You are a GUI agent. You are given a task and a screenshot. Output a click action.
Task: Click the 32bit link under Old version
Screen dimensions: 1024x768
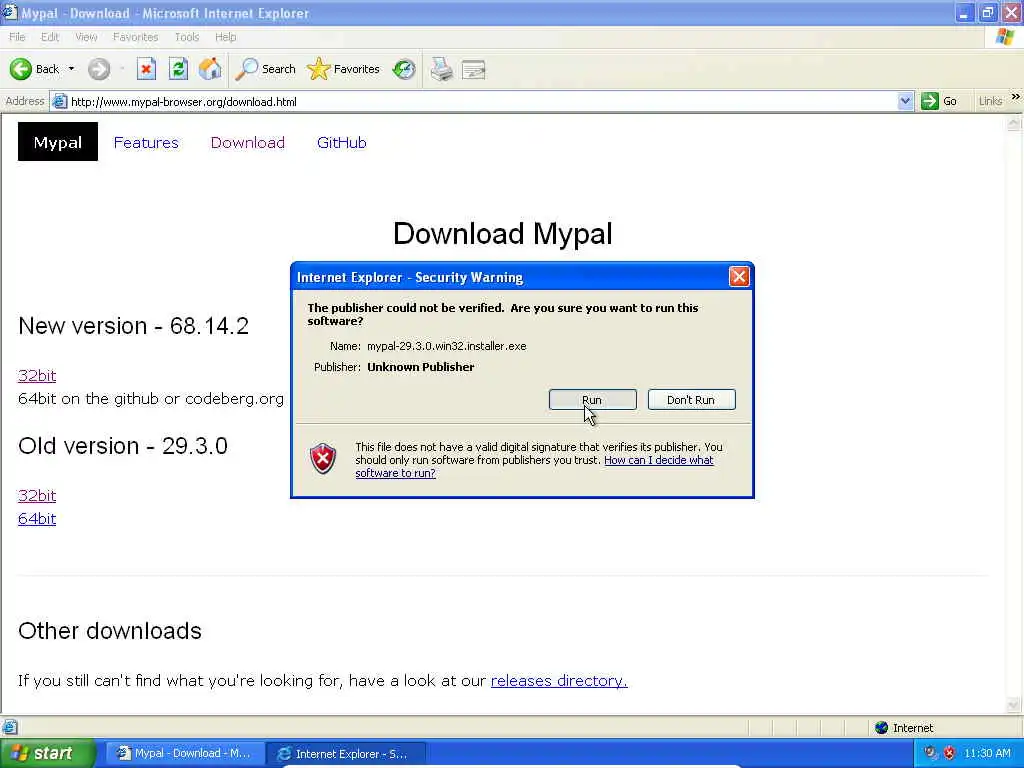[x=37, y=496]
